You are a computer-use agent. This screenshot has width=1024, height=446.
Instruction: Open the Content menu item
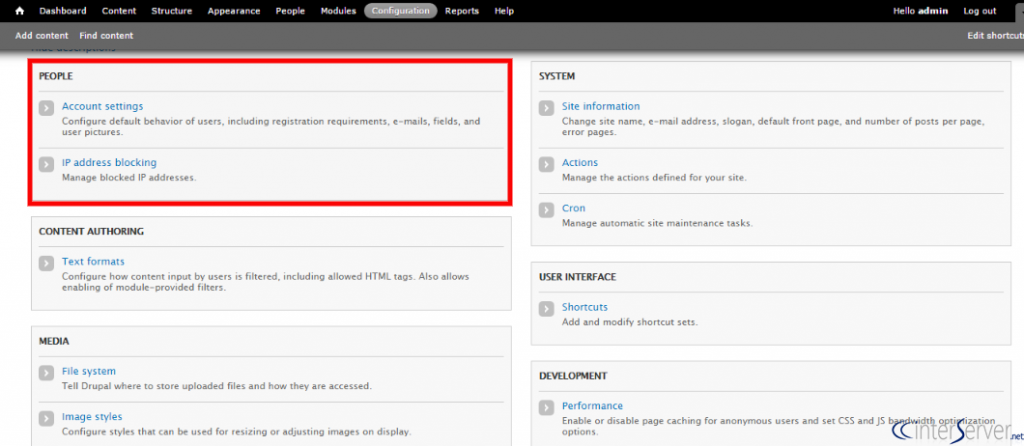[119, 11]
